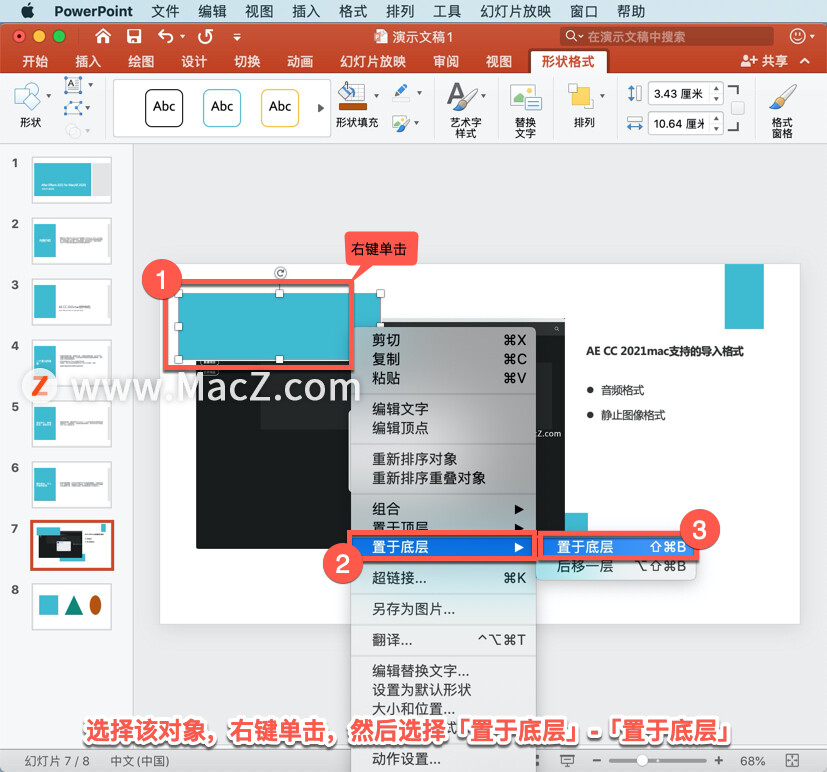Switch to the 绘图 ribbon tab
The height and width of the screenshot is (772, 827).
pyautogui.click(x=141, y=62)
